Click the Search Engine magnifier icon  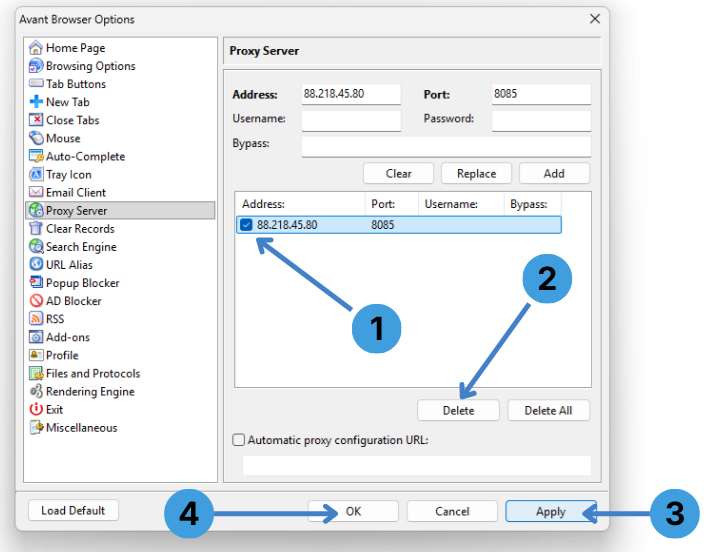click(36, 247)
